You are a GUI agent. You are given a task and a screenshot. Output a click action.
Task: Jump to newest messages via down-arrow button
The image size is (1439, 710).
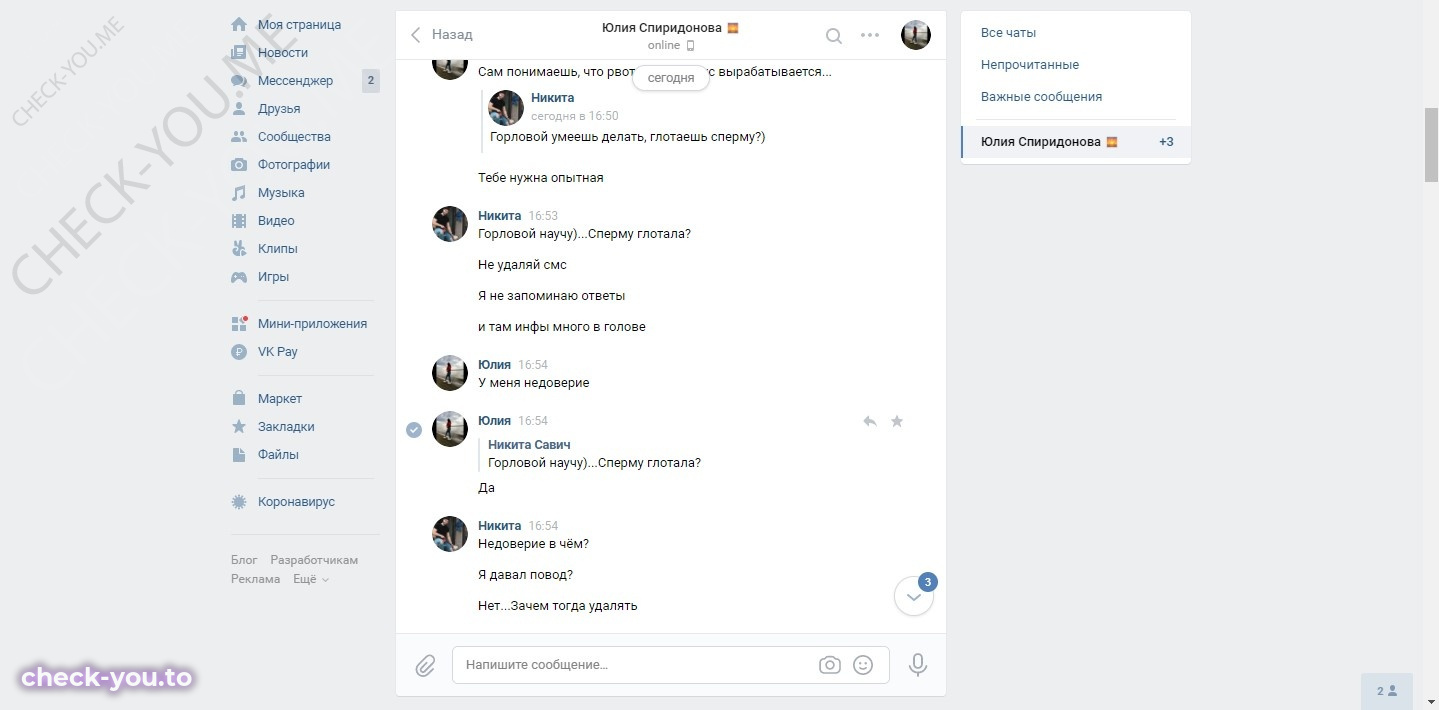point(913,597)
